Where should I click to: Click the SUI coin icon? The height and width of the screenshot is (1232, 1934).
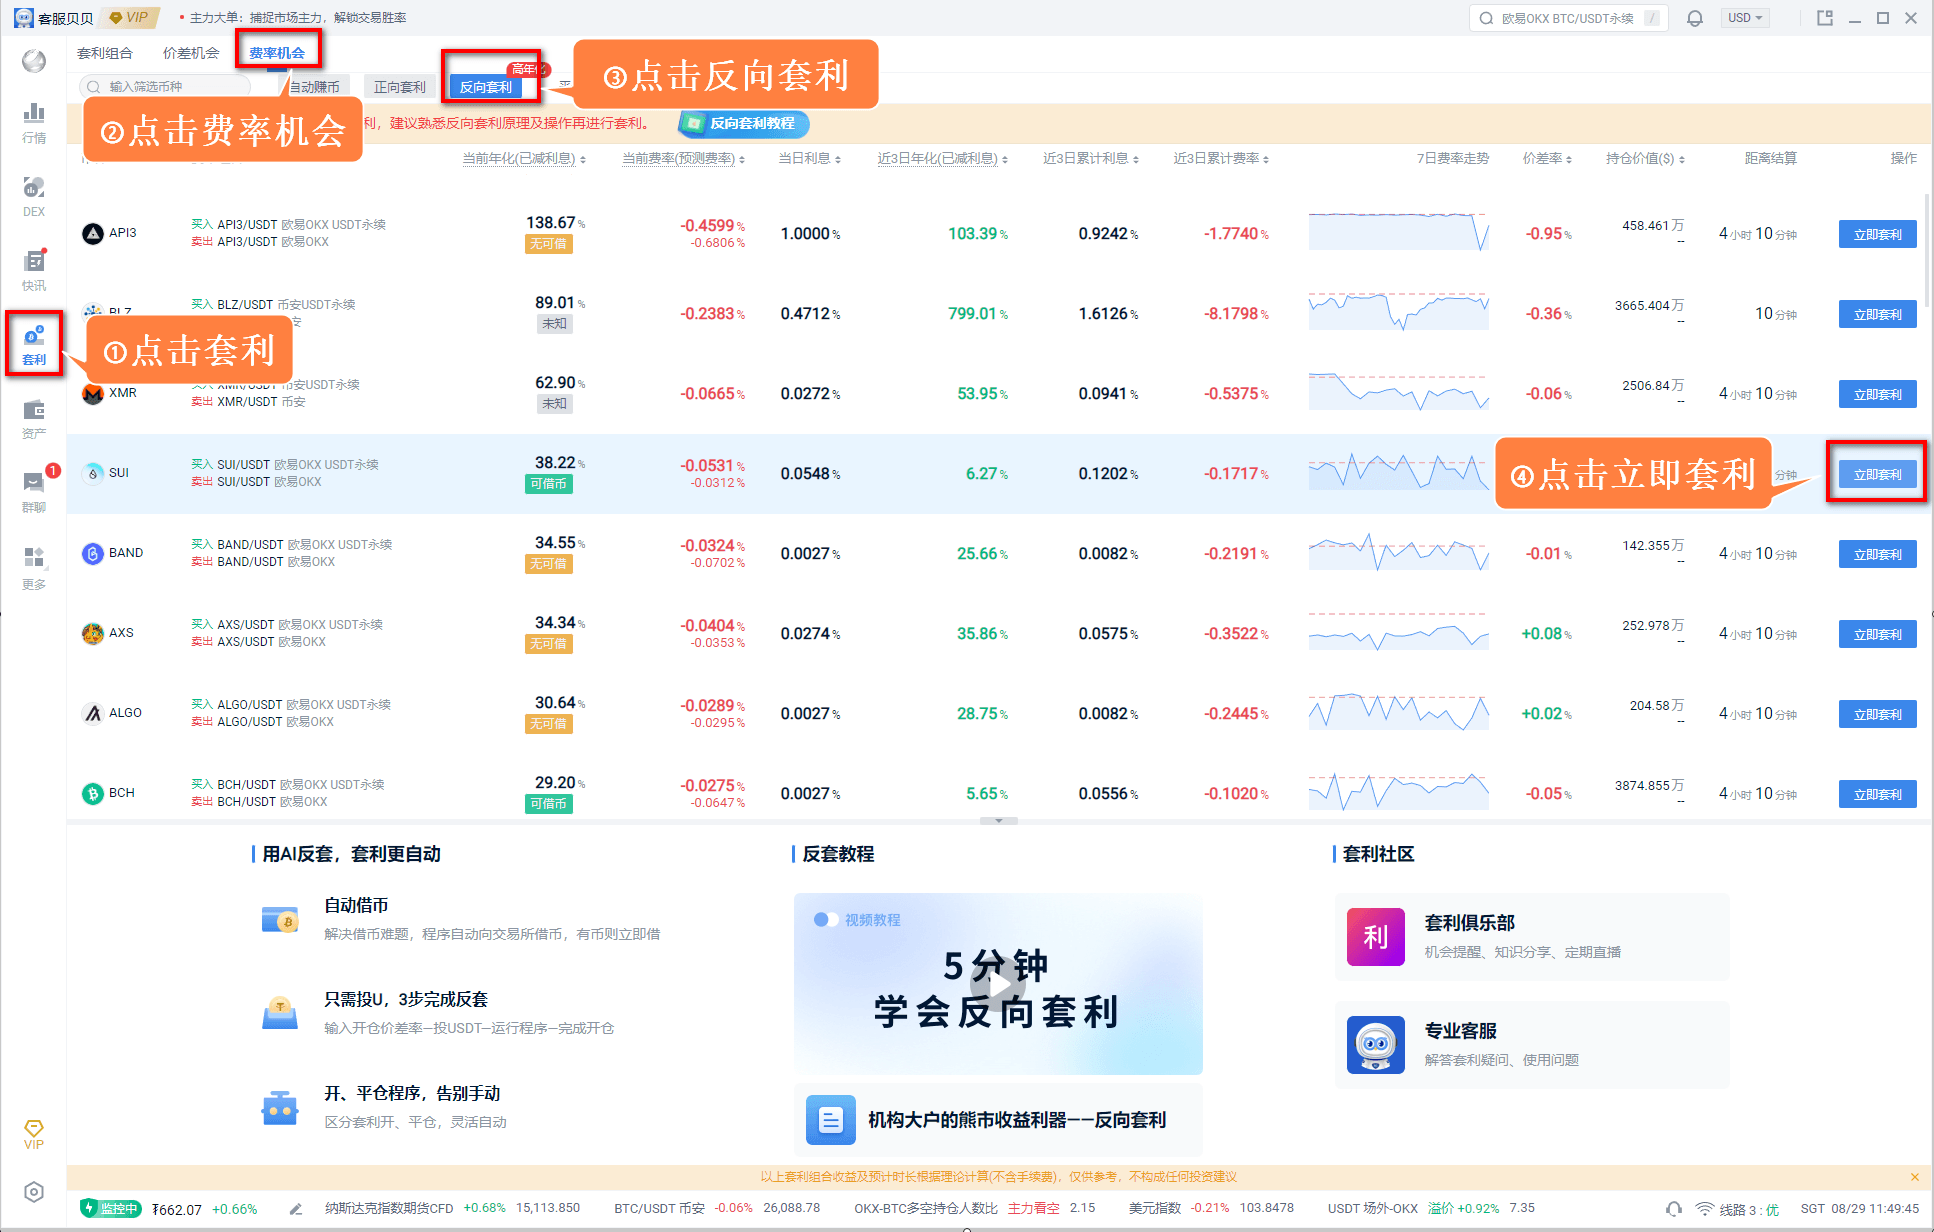(x=93, y=474)
